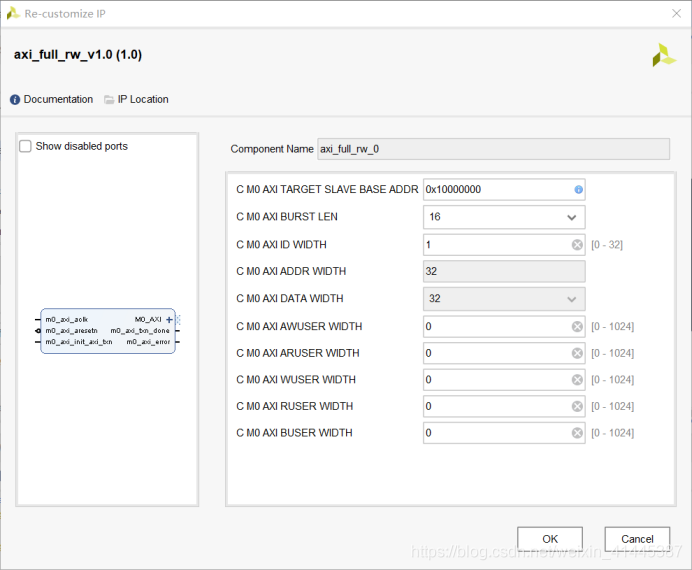This screenshot has width=692, height=570.
Task: Click the C M0 AXI DATA WIDTH label
Action: click(x=290, y=299)
